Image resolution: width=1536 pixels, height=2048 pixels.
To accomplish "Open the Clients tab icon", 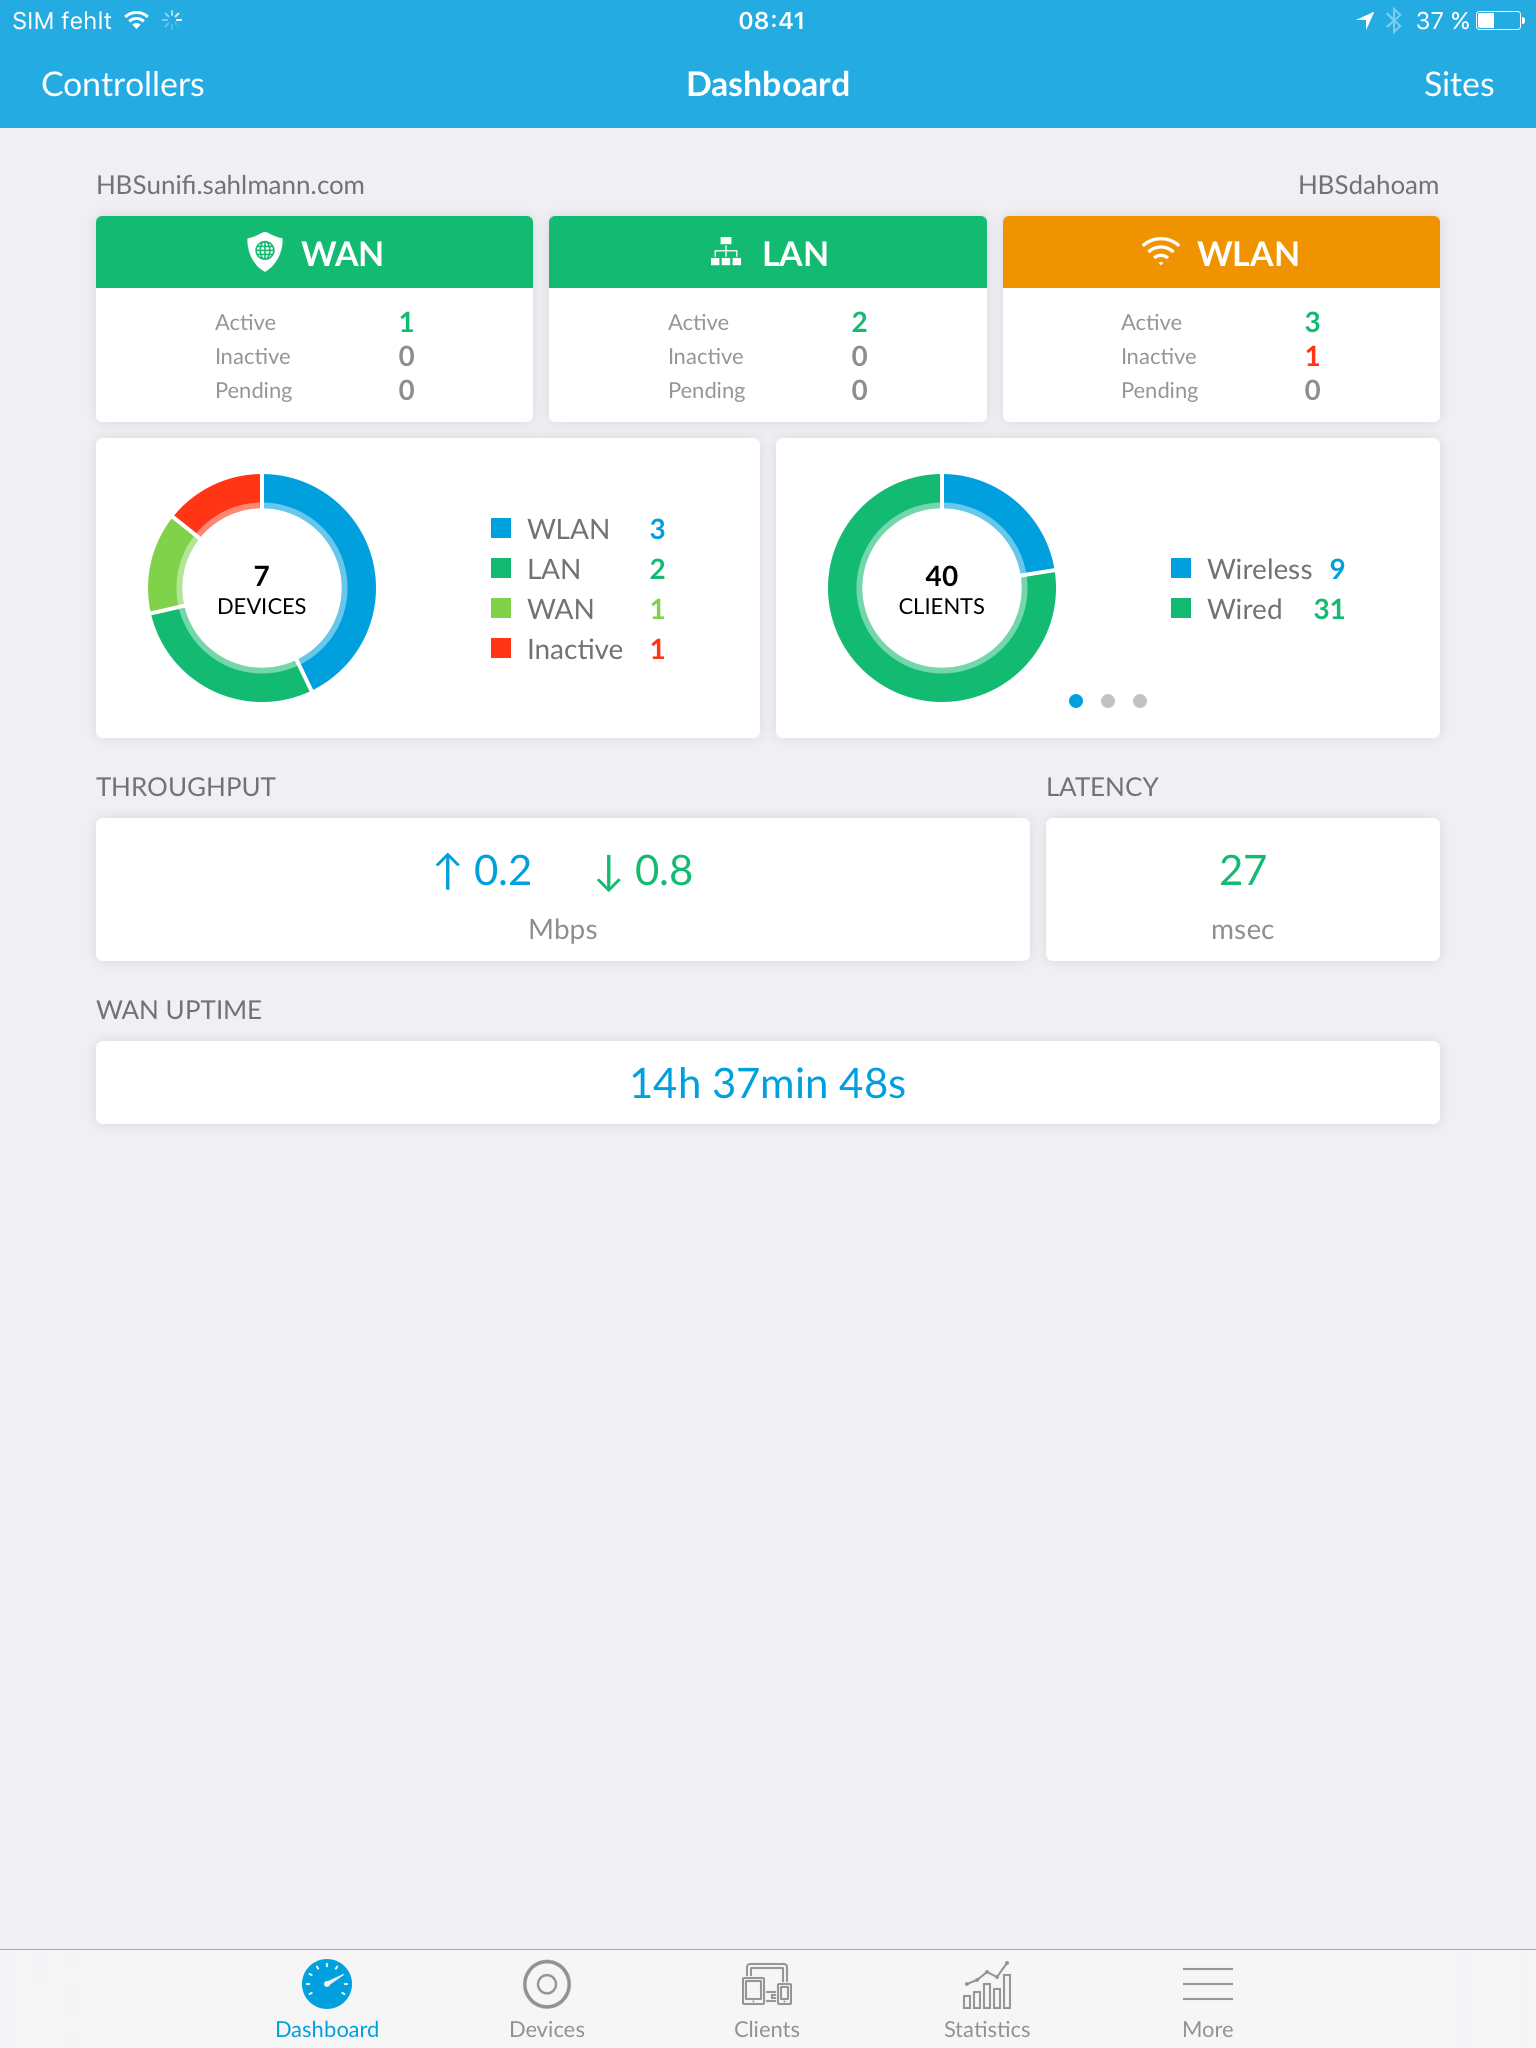I will click(767, 1984).
